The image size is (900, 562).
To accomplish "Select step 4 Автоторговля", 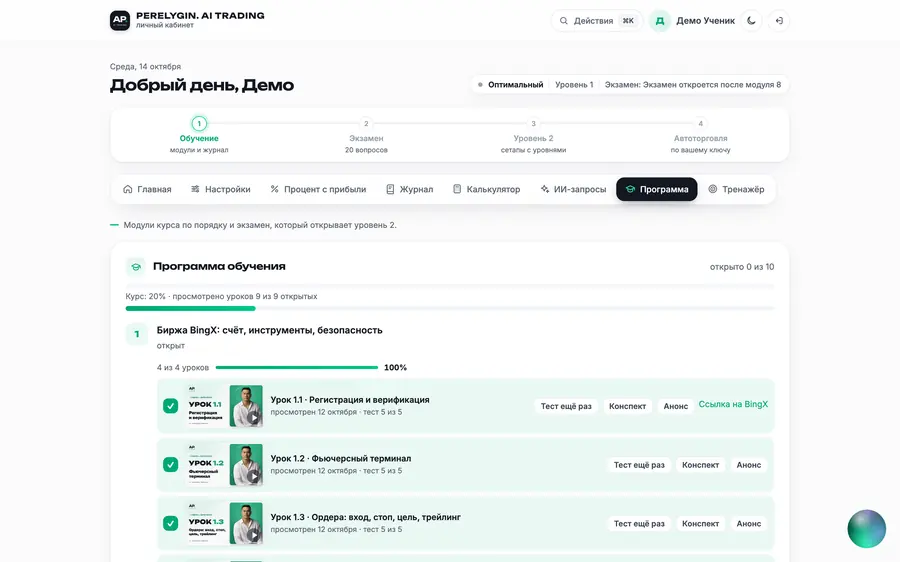I will (700, 136).
